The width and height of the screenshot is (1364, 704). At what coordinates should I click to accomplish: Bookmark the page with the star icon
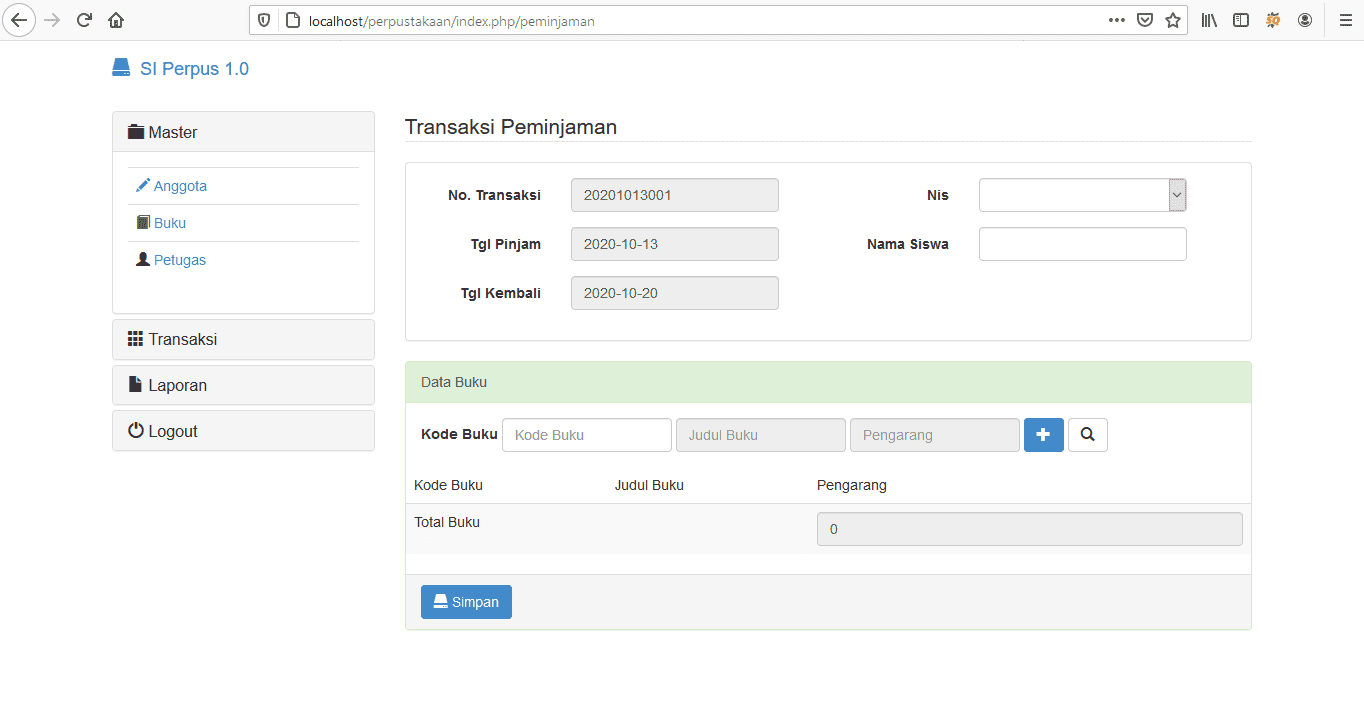pyautogui.click(x=1172, y=19)
